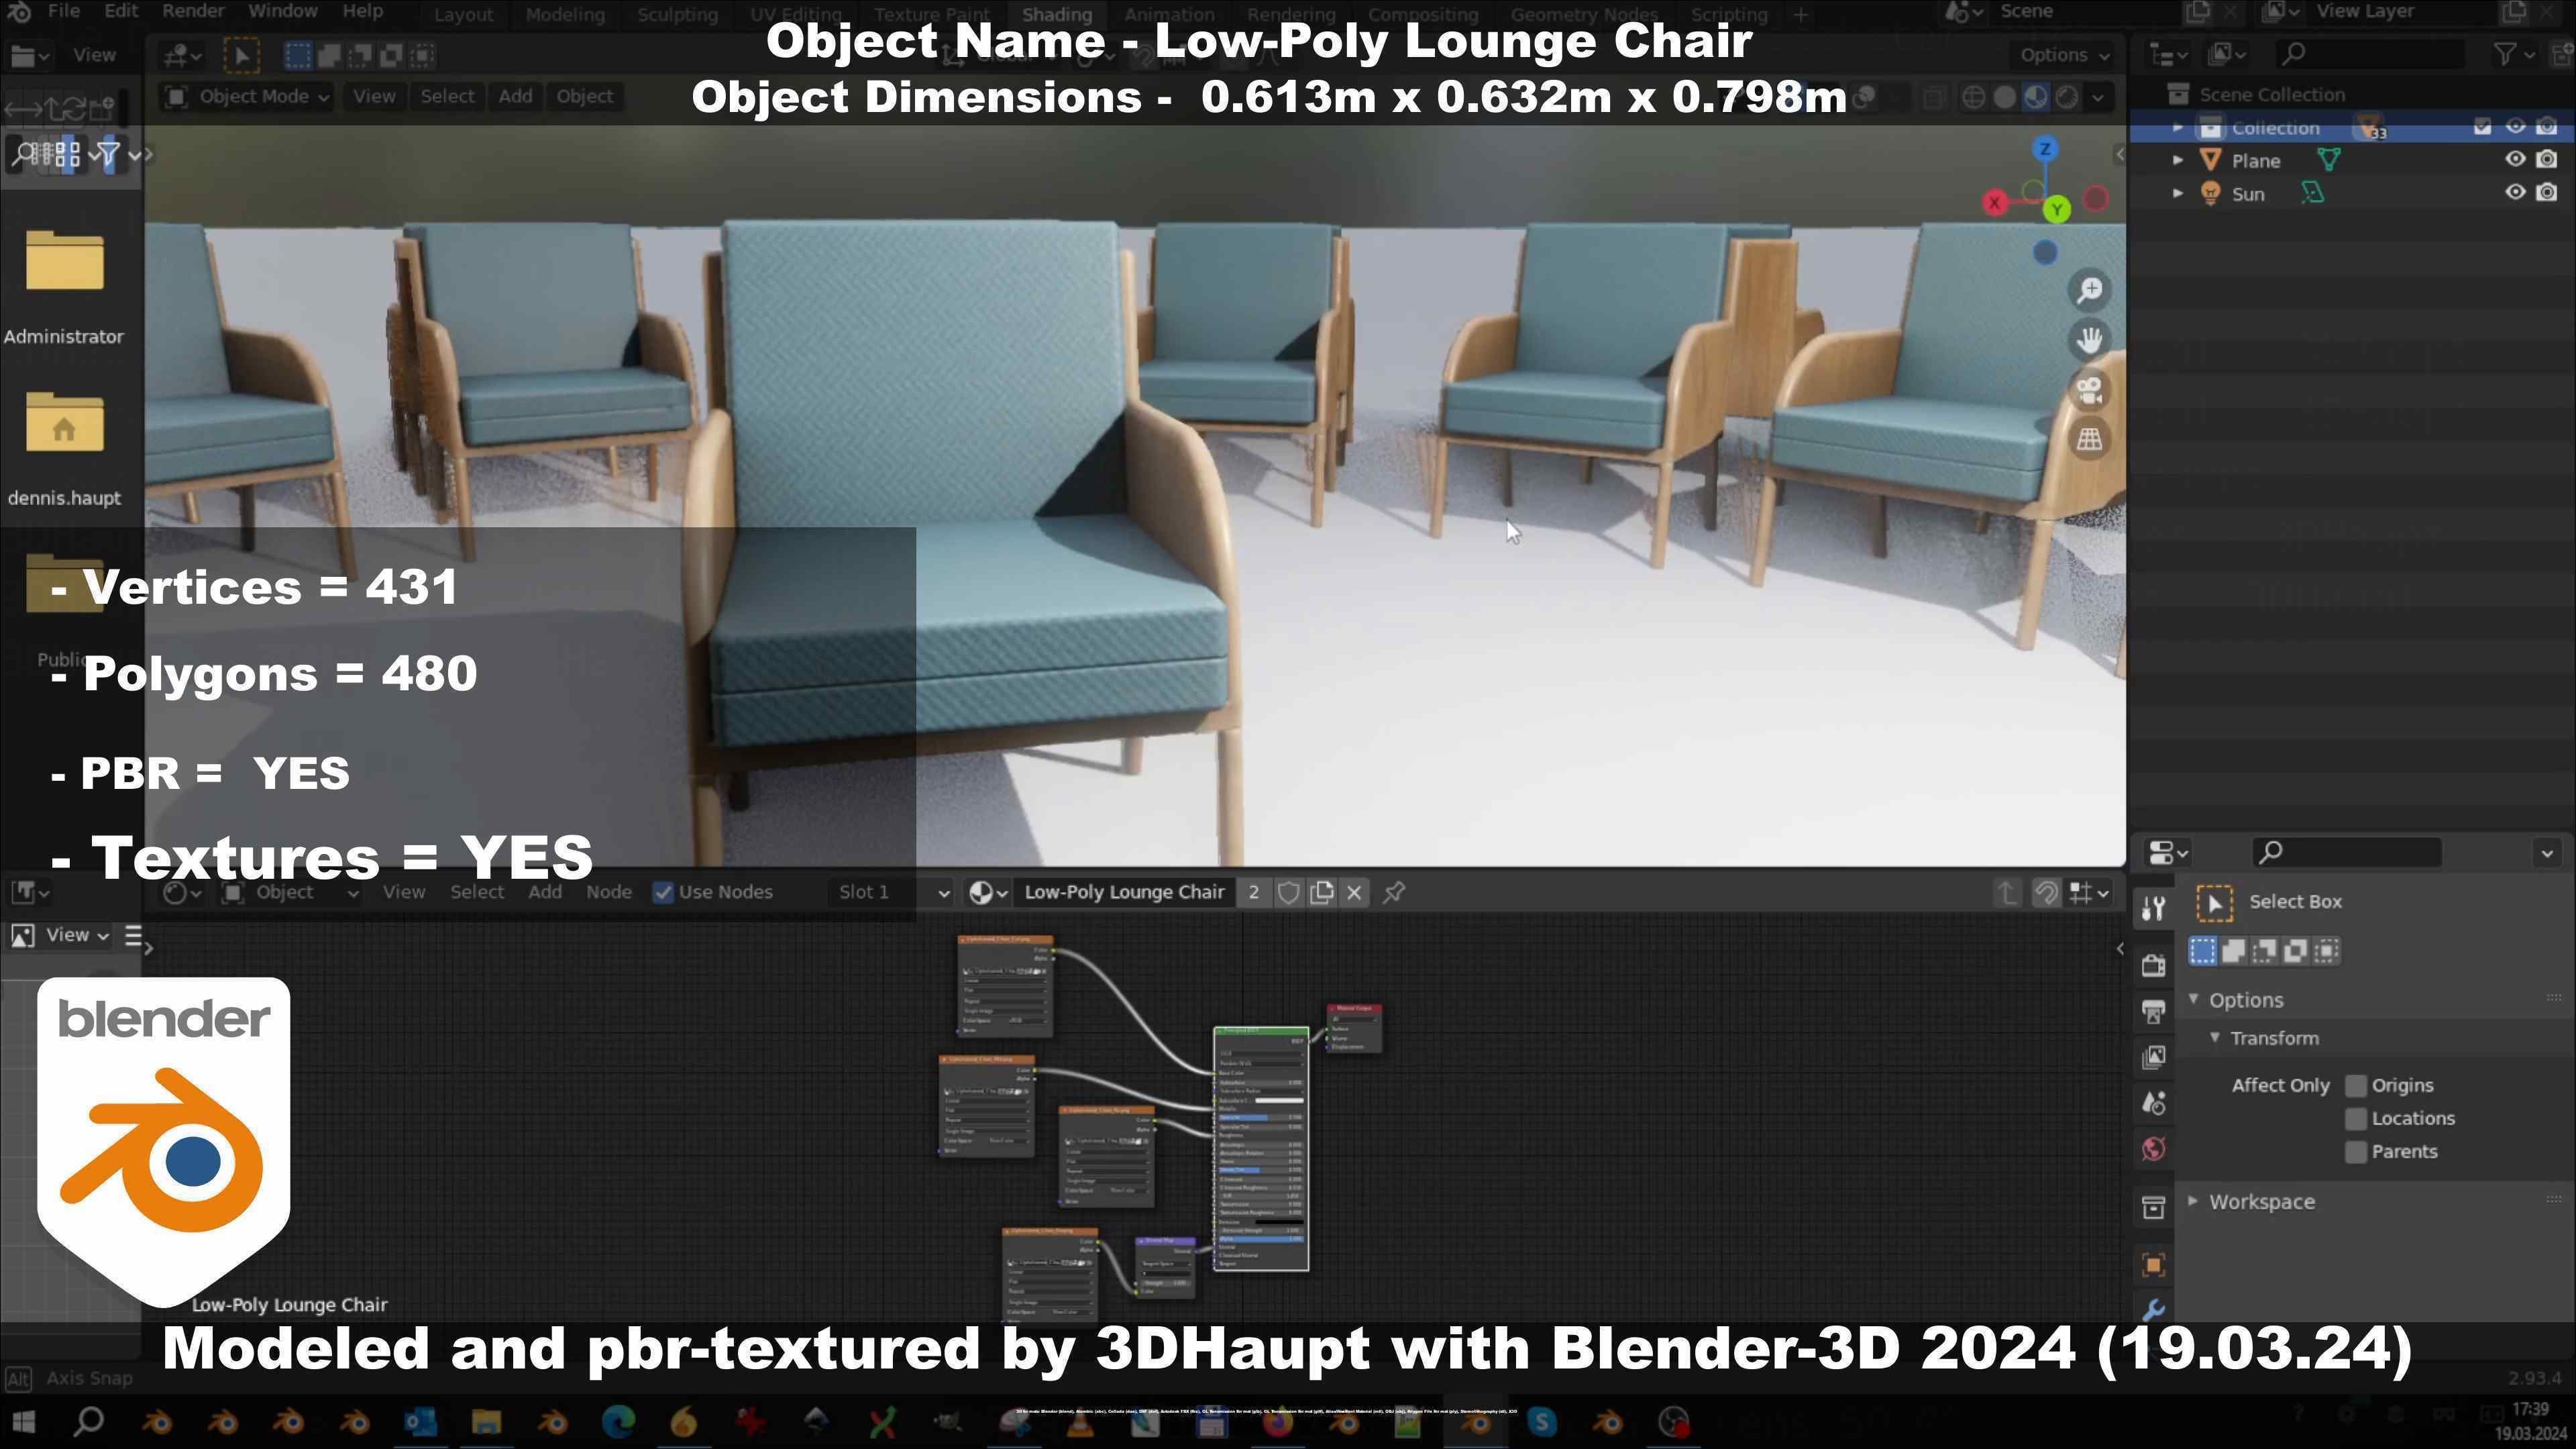This screenshot has width=2576, height=1449.
Task: Enable Affect Only Locations checkbox
Action: (2356, 1119)
